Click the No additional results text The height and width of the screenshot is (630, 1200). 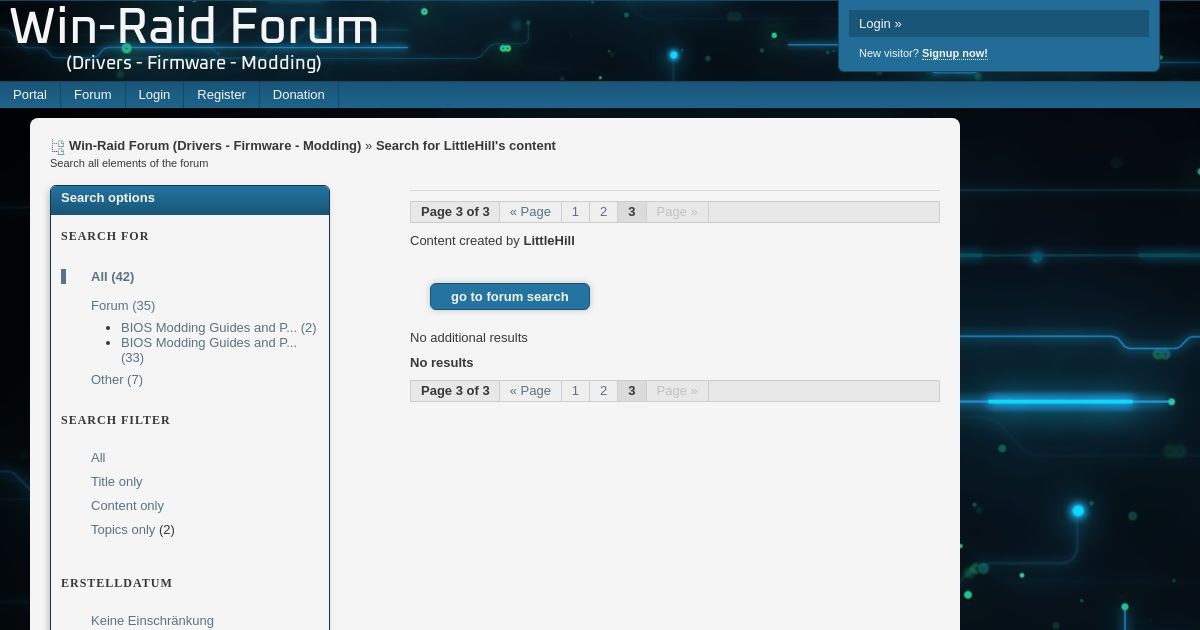(469, 337)
